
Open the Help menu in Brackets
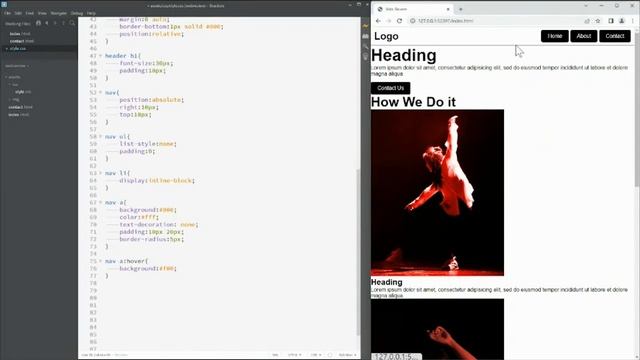pos(91,13)
